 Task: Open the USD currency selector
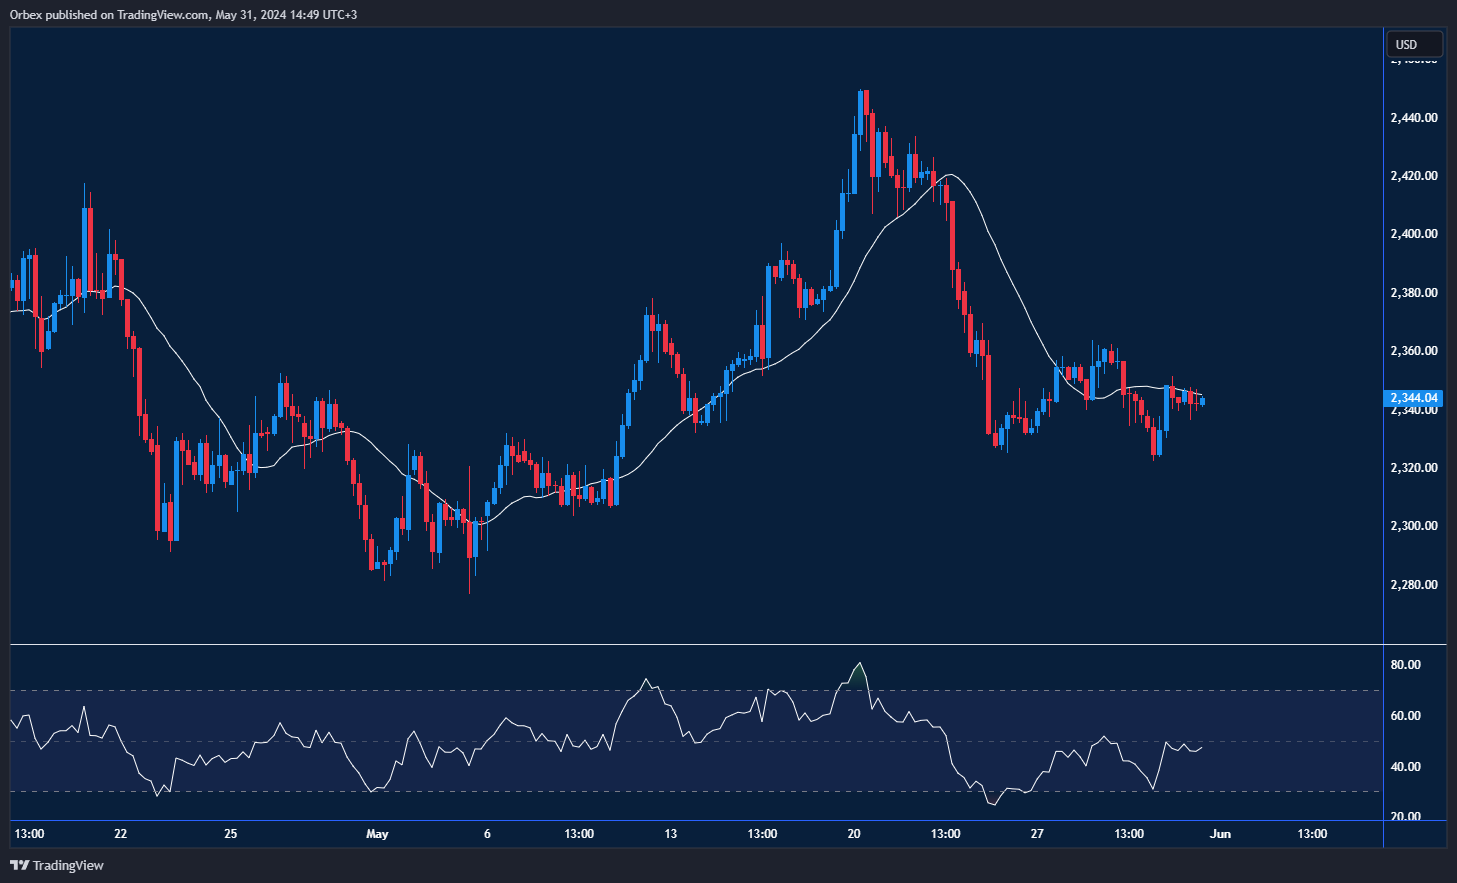[x=1413, y=44]
